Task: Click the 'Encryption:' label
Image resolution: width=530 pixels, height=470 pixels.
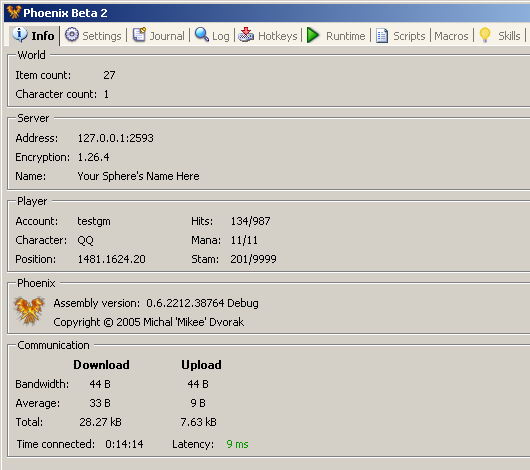Action: point(43,157)
